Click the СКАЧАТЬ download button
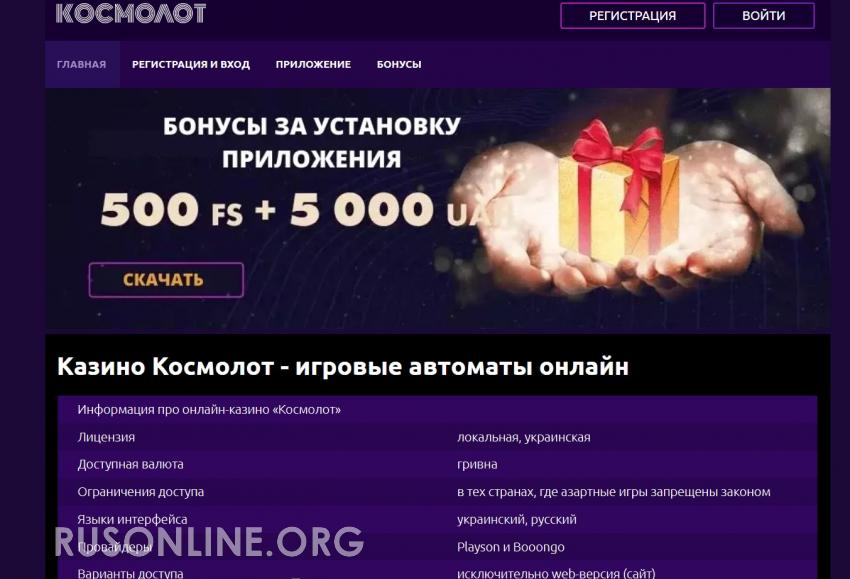Image resolution: width=850 pixels, height=579 pixels. (166, 280)
